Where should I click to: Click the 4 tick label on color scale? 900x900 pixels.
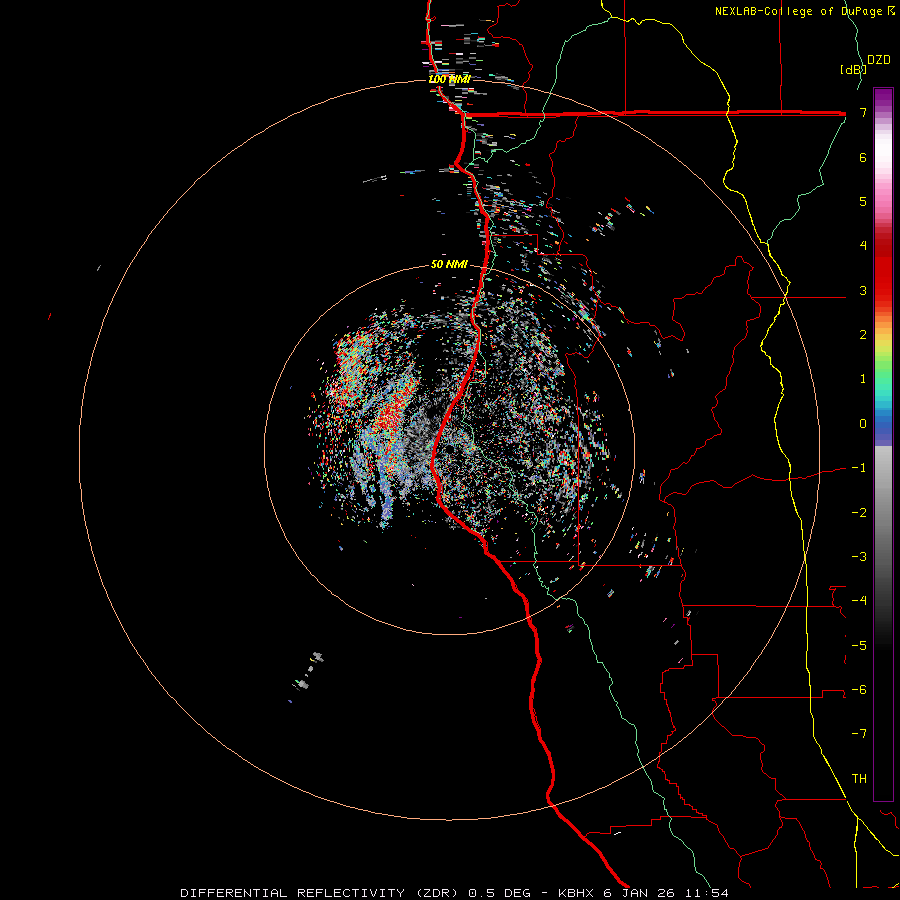pyautogui.click(x=863, y=246)
